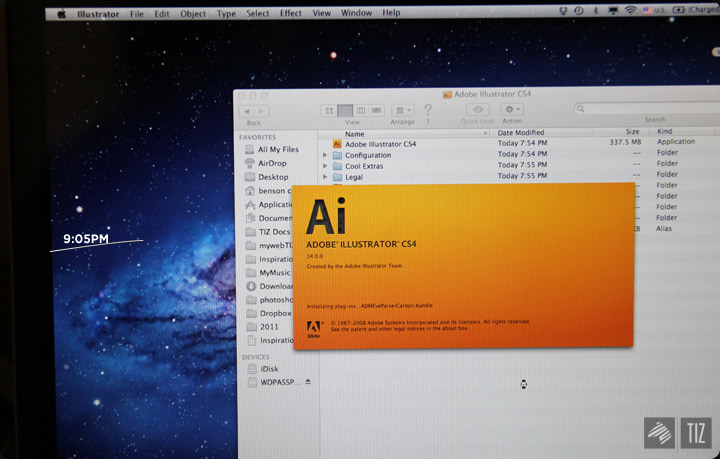Switch Finder to Cover Flow view
720x459 pixels.
point(377,109)
